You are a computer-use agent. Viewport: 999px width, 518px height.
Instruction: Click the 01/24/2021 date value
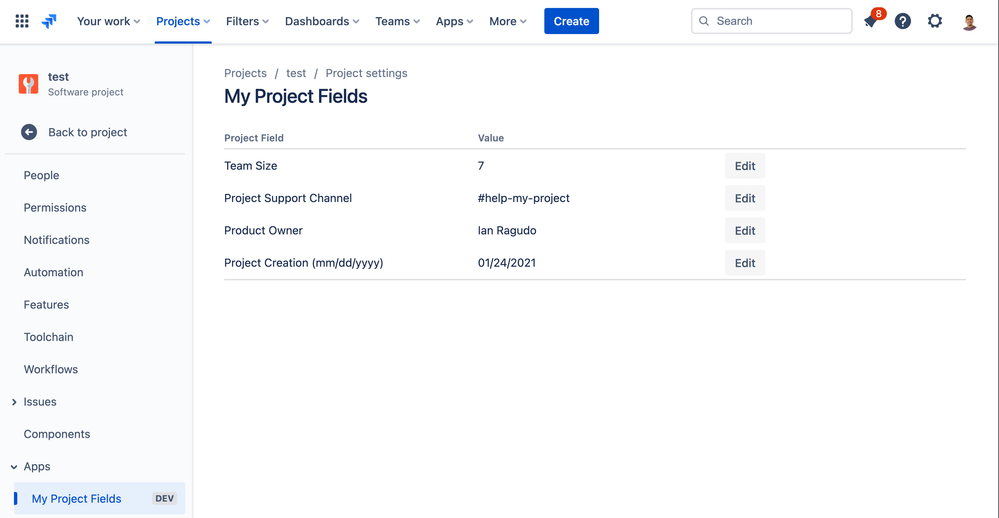(x=507, y=263)
